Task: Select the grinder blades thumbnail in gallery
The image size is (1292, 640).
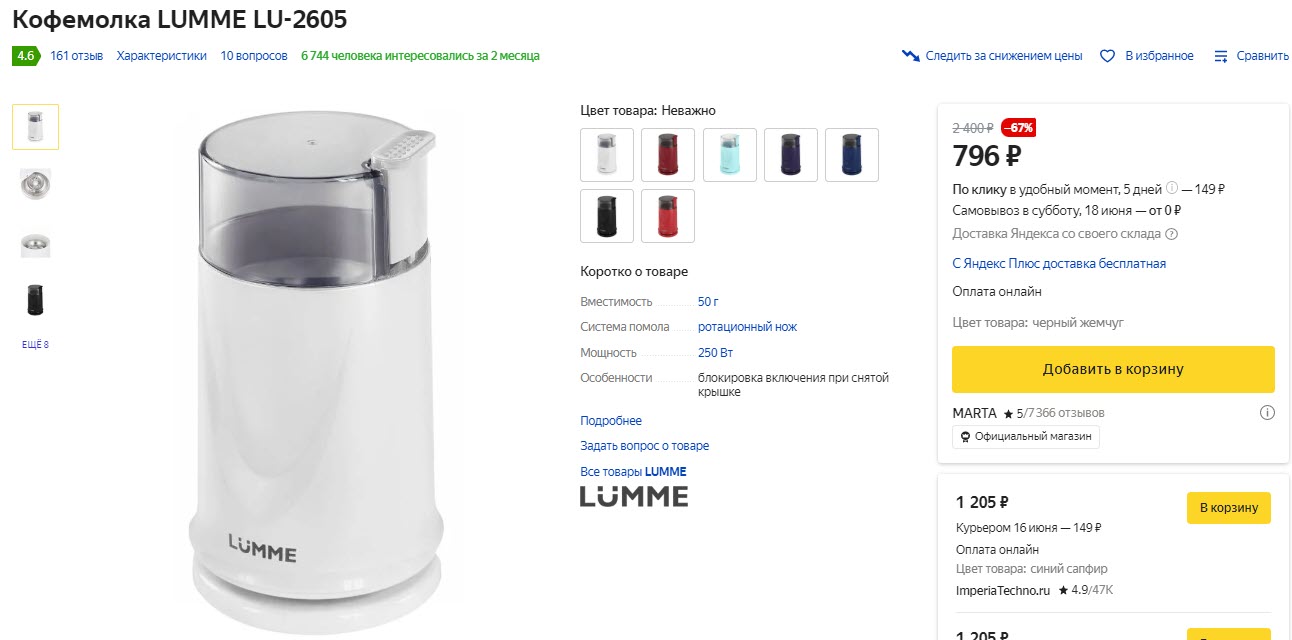Action: pyautogui.click(x=35, y=184)
